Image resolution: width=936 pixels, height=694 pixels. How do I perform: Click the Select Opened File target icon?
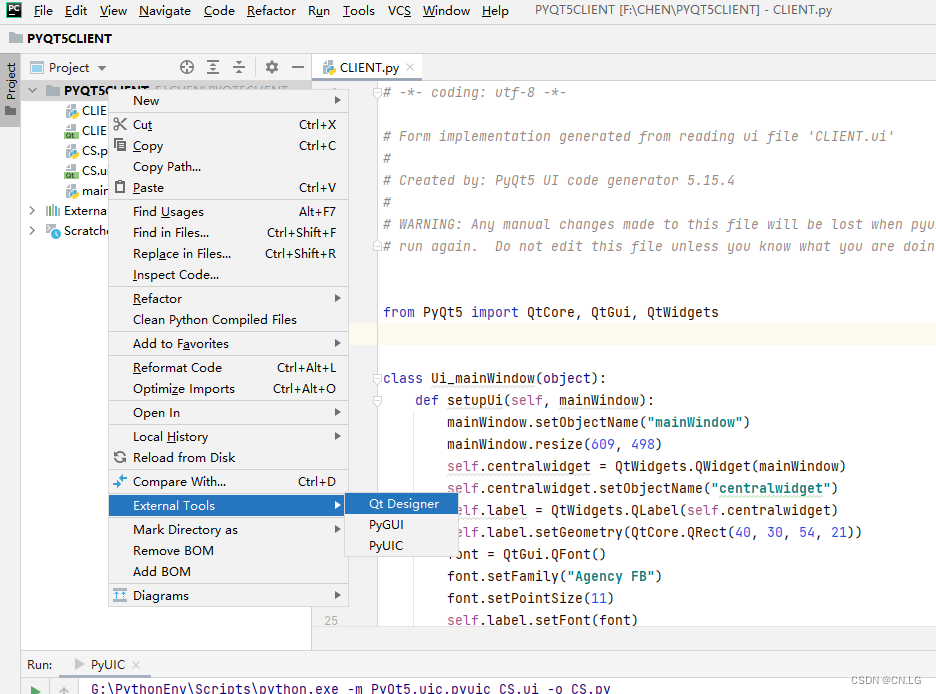coord(187,67)
